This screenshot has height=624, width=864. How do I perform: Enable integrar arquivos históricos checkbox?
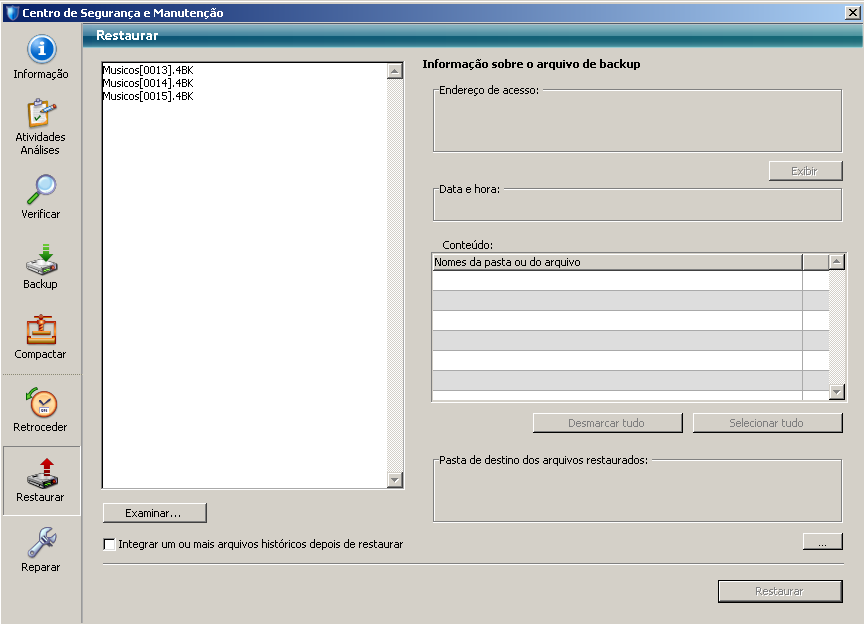109,545
